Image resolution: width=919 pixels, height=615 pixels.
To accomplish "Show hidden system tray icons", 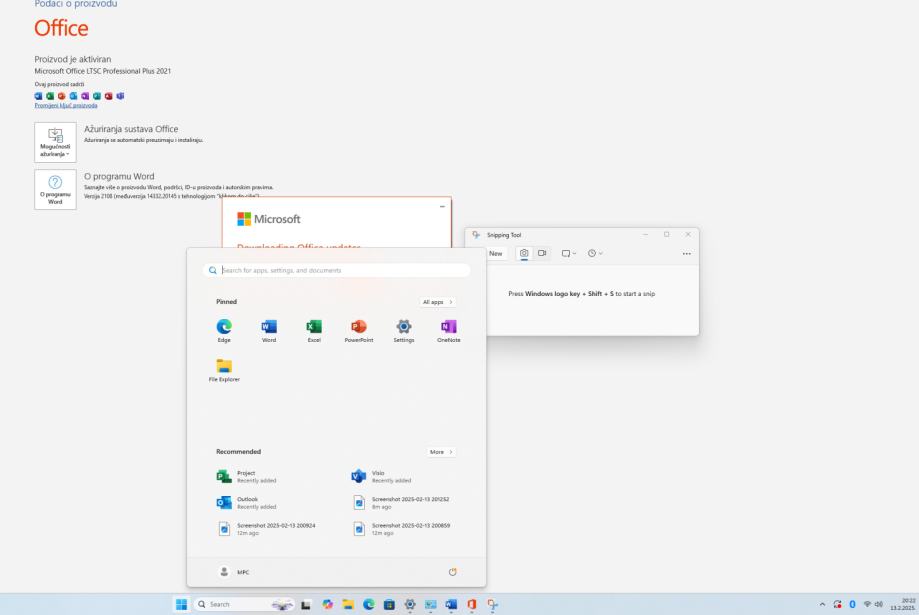I will click(822, 604).
